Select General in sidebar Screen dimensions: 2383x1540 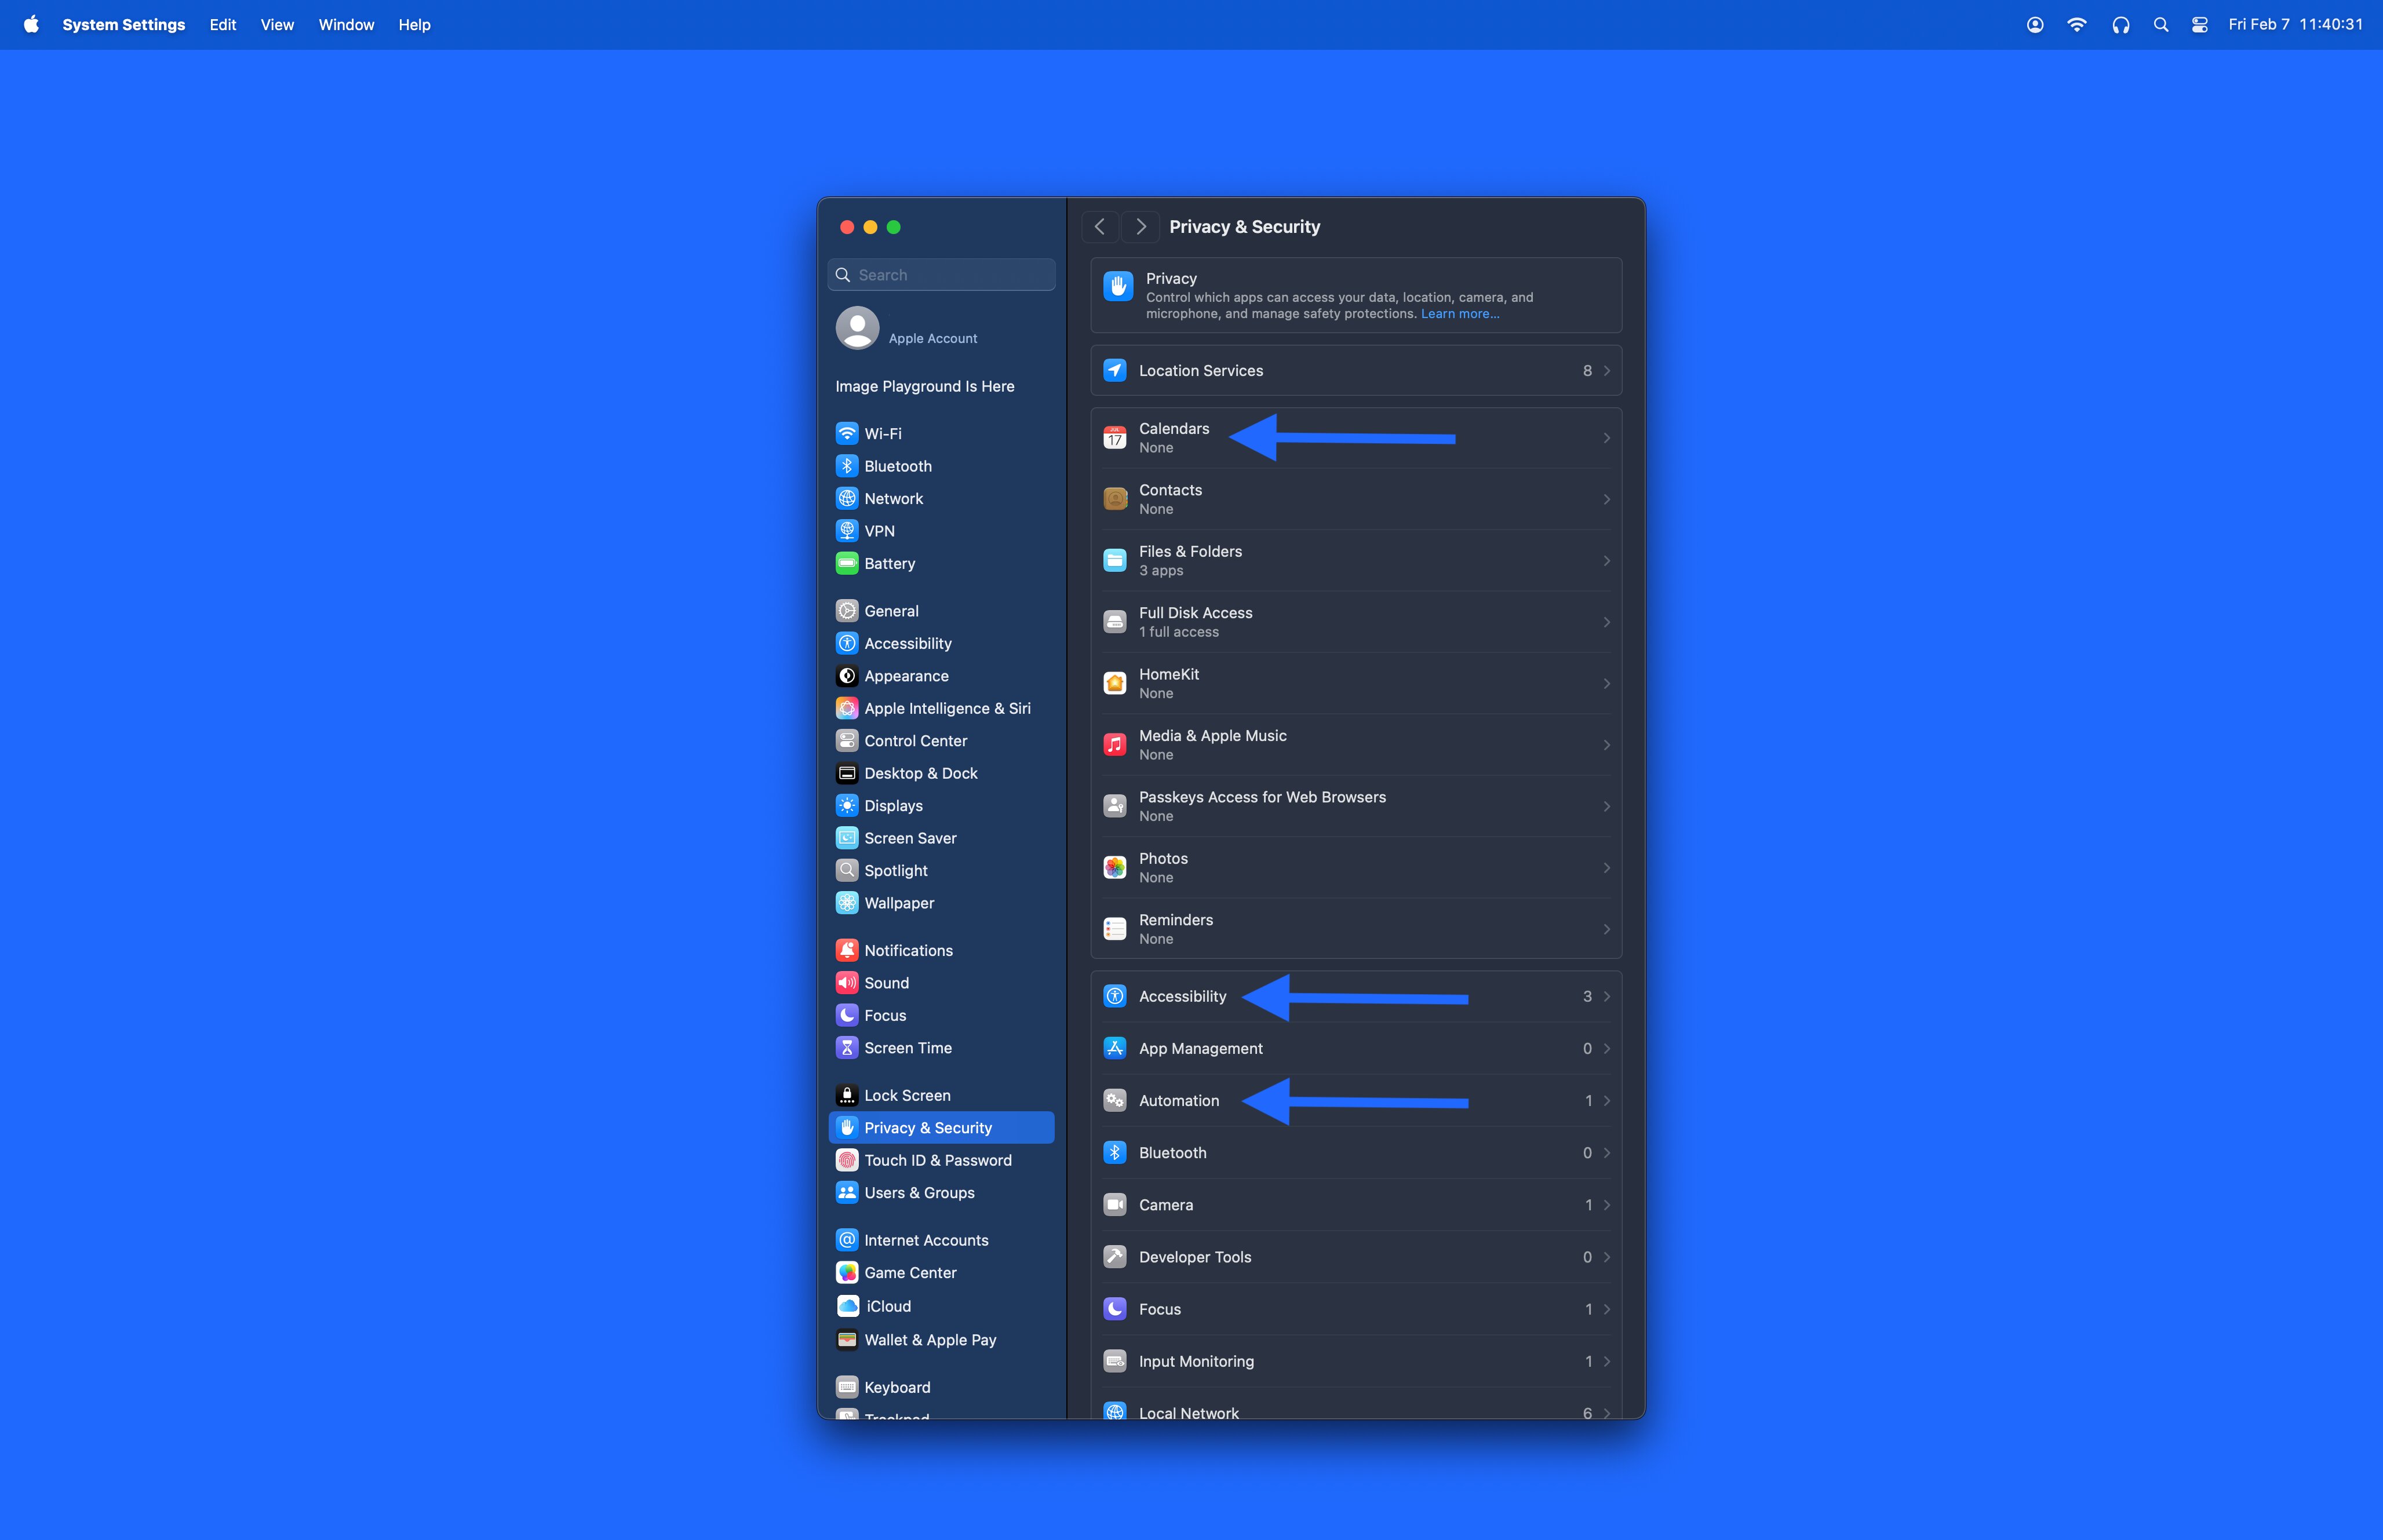point(941,611)
